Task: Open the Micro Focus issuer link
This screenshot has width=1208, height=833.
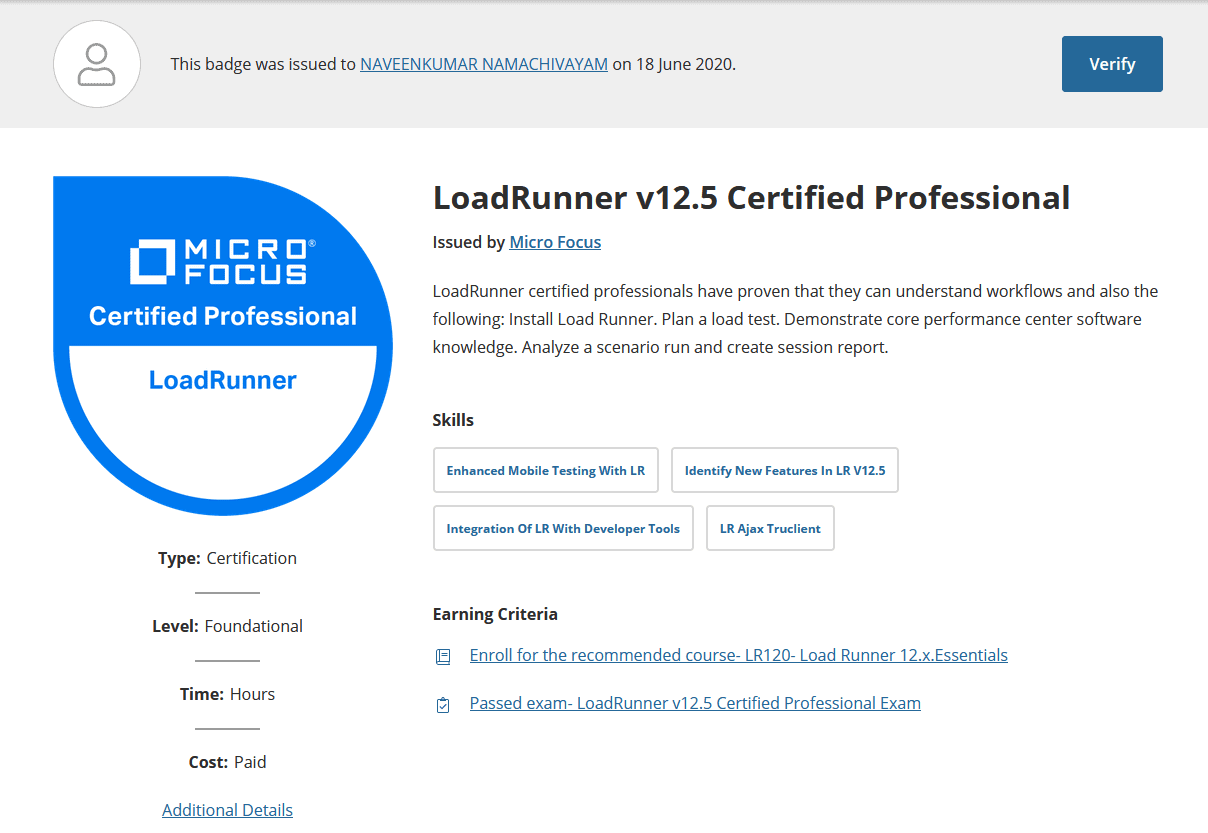Action: [x=555, y=241]
